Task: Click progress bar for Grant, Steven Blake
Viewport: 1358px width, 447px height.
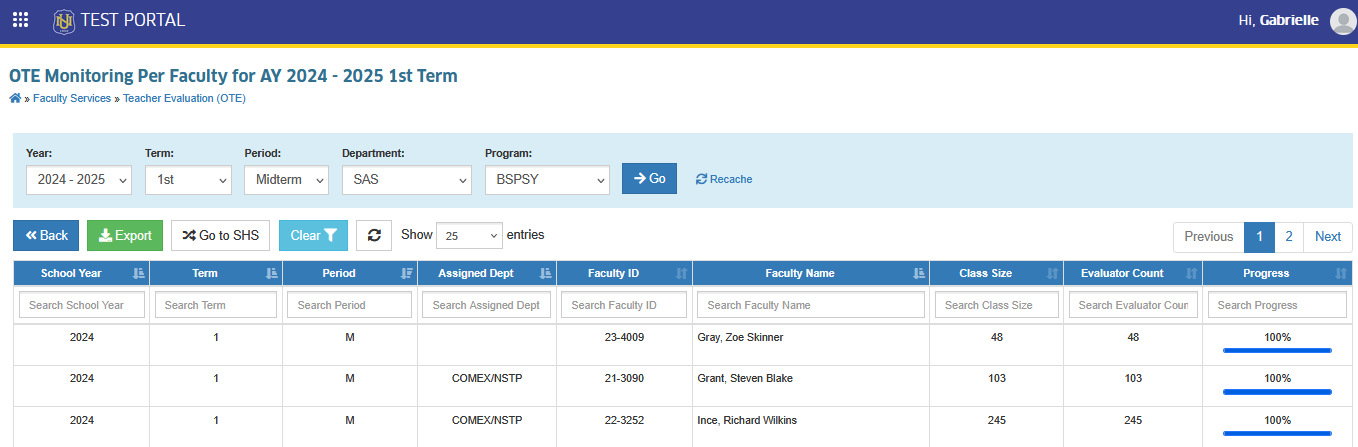Action: point(1278,392)
